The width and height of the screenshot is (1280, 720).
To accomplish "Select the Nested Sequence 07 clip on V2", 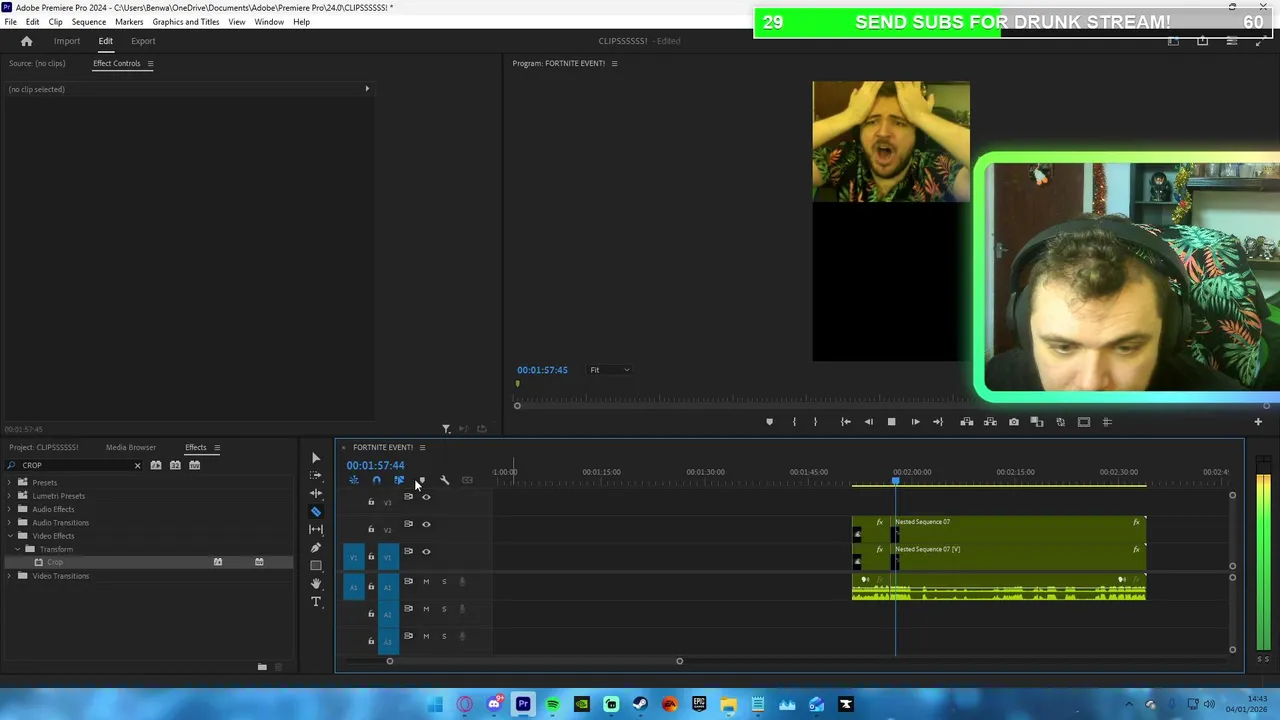I will [999, 528].
